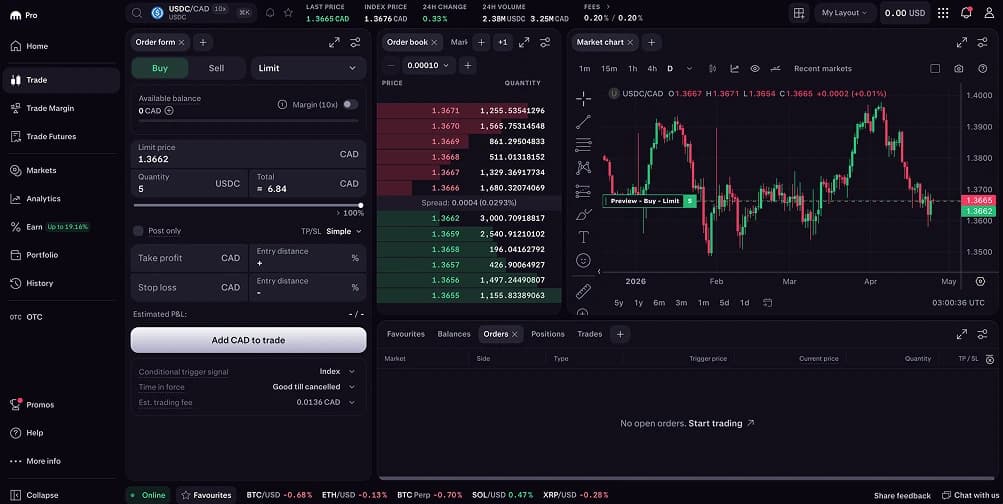Screen dimensions: 1003x504
Task: Click the Limit price input field
Action: click(x=248, y=154)
